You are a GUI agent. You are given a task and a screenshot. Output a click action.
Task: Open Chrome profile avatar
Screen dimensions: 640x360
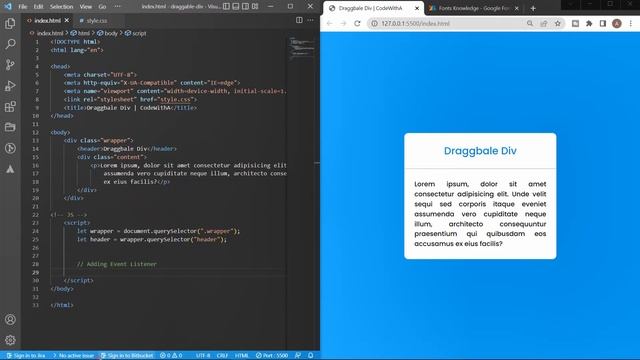click(617, 24)
